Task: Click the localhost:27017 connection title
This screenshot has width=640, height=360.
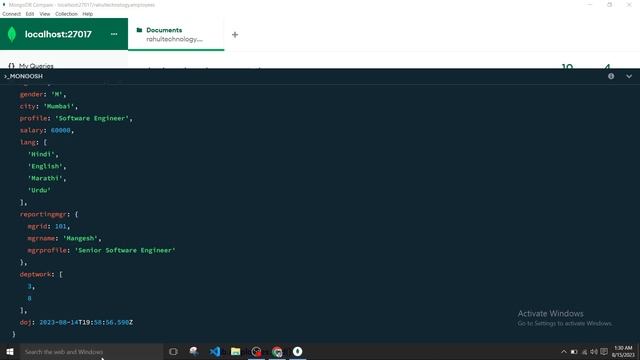Action: (x=58, y=34)
